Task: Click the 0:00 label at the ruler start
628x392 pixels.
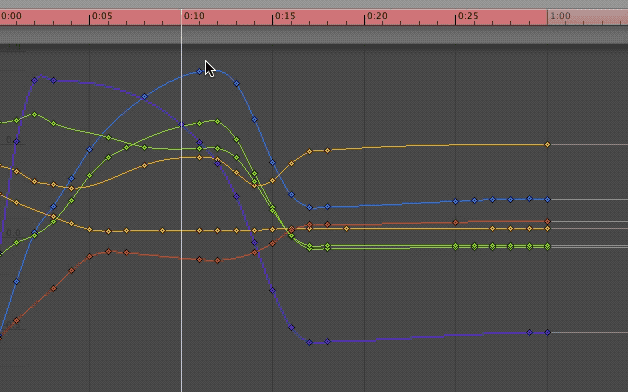Action: click(11, 16)
